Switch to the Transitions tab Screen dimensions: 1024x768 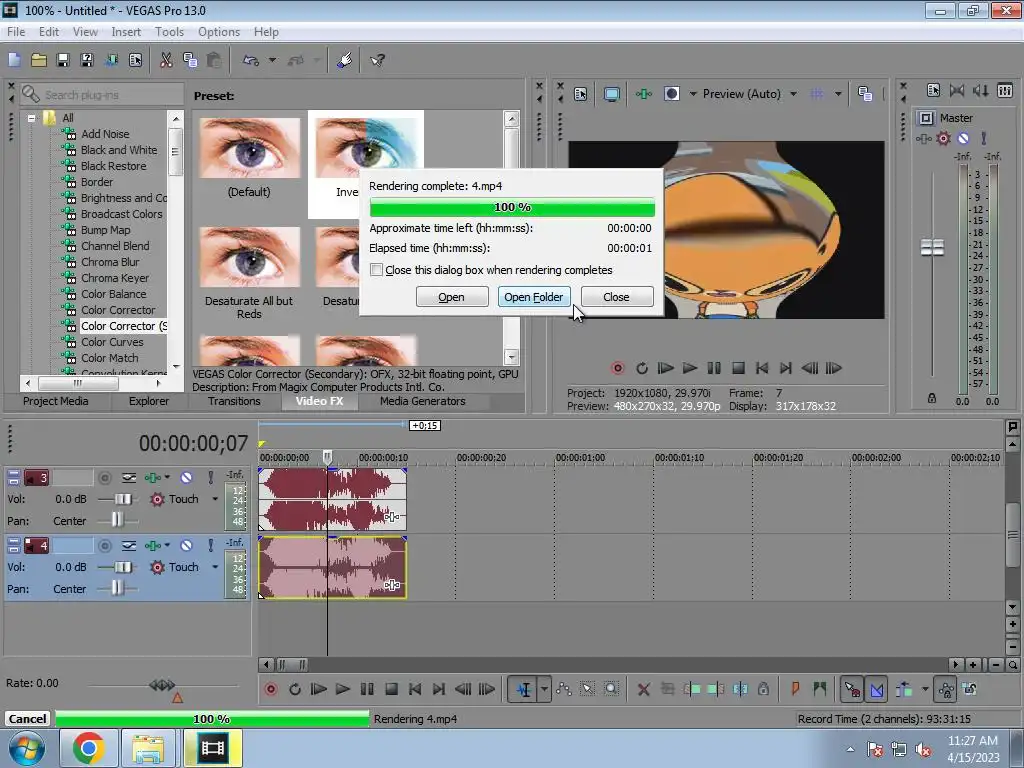coord(234,401)
